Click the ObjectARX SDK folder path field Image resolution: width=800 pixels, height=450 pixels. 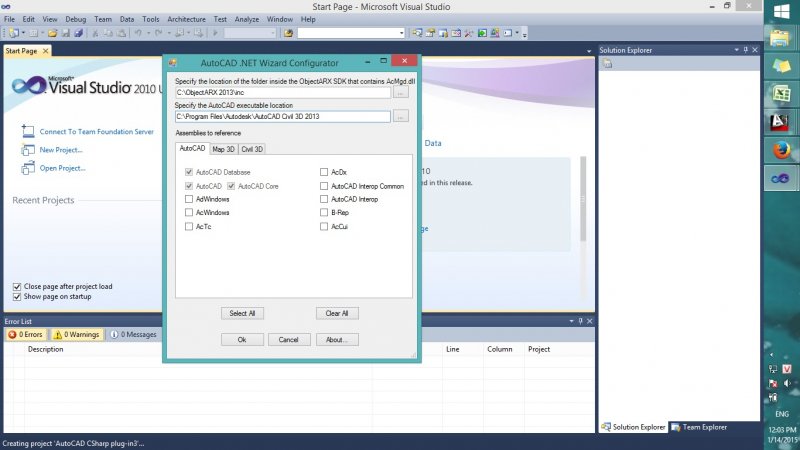[x=283, y=92]
